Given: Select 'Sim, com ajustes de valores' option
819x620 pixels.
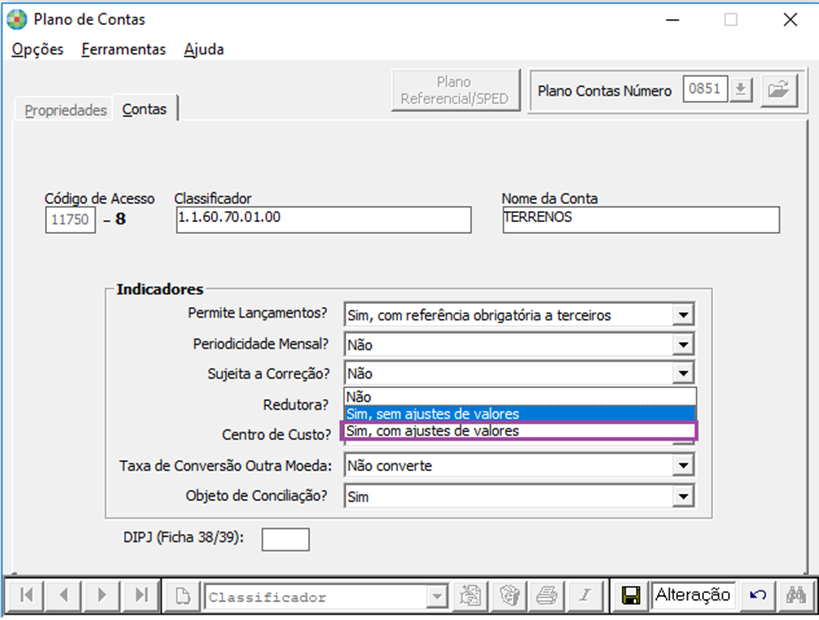Looking at the screenshot, I should pos(520,431).
